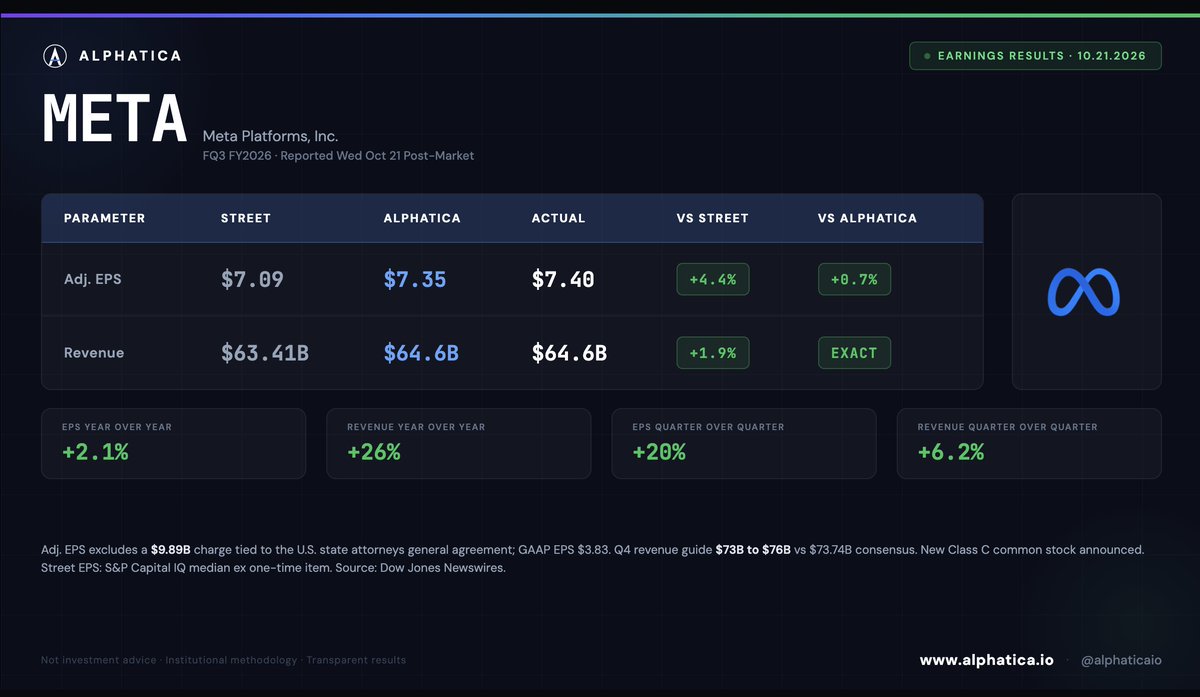
Task: Click the ALPHATICA column header
Action: click(422, 218)
